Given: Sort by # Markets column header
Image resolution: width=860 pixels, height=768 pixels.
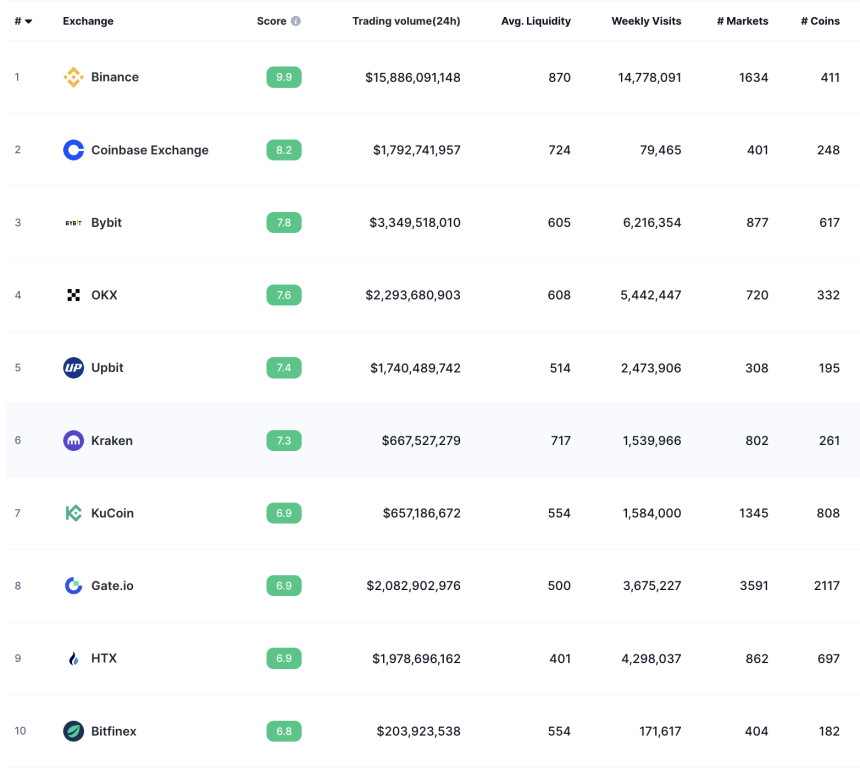Looking at the screenshot, I should 743,21.
